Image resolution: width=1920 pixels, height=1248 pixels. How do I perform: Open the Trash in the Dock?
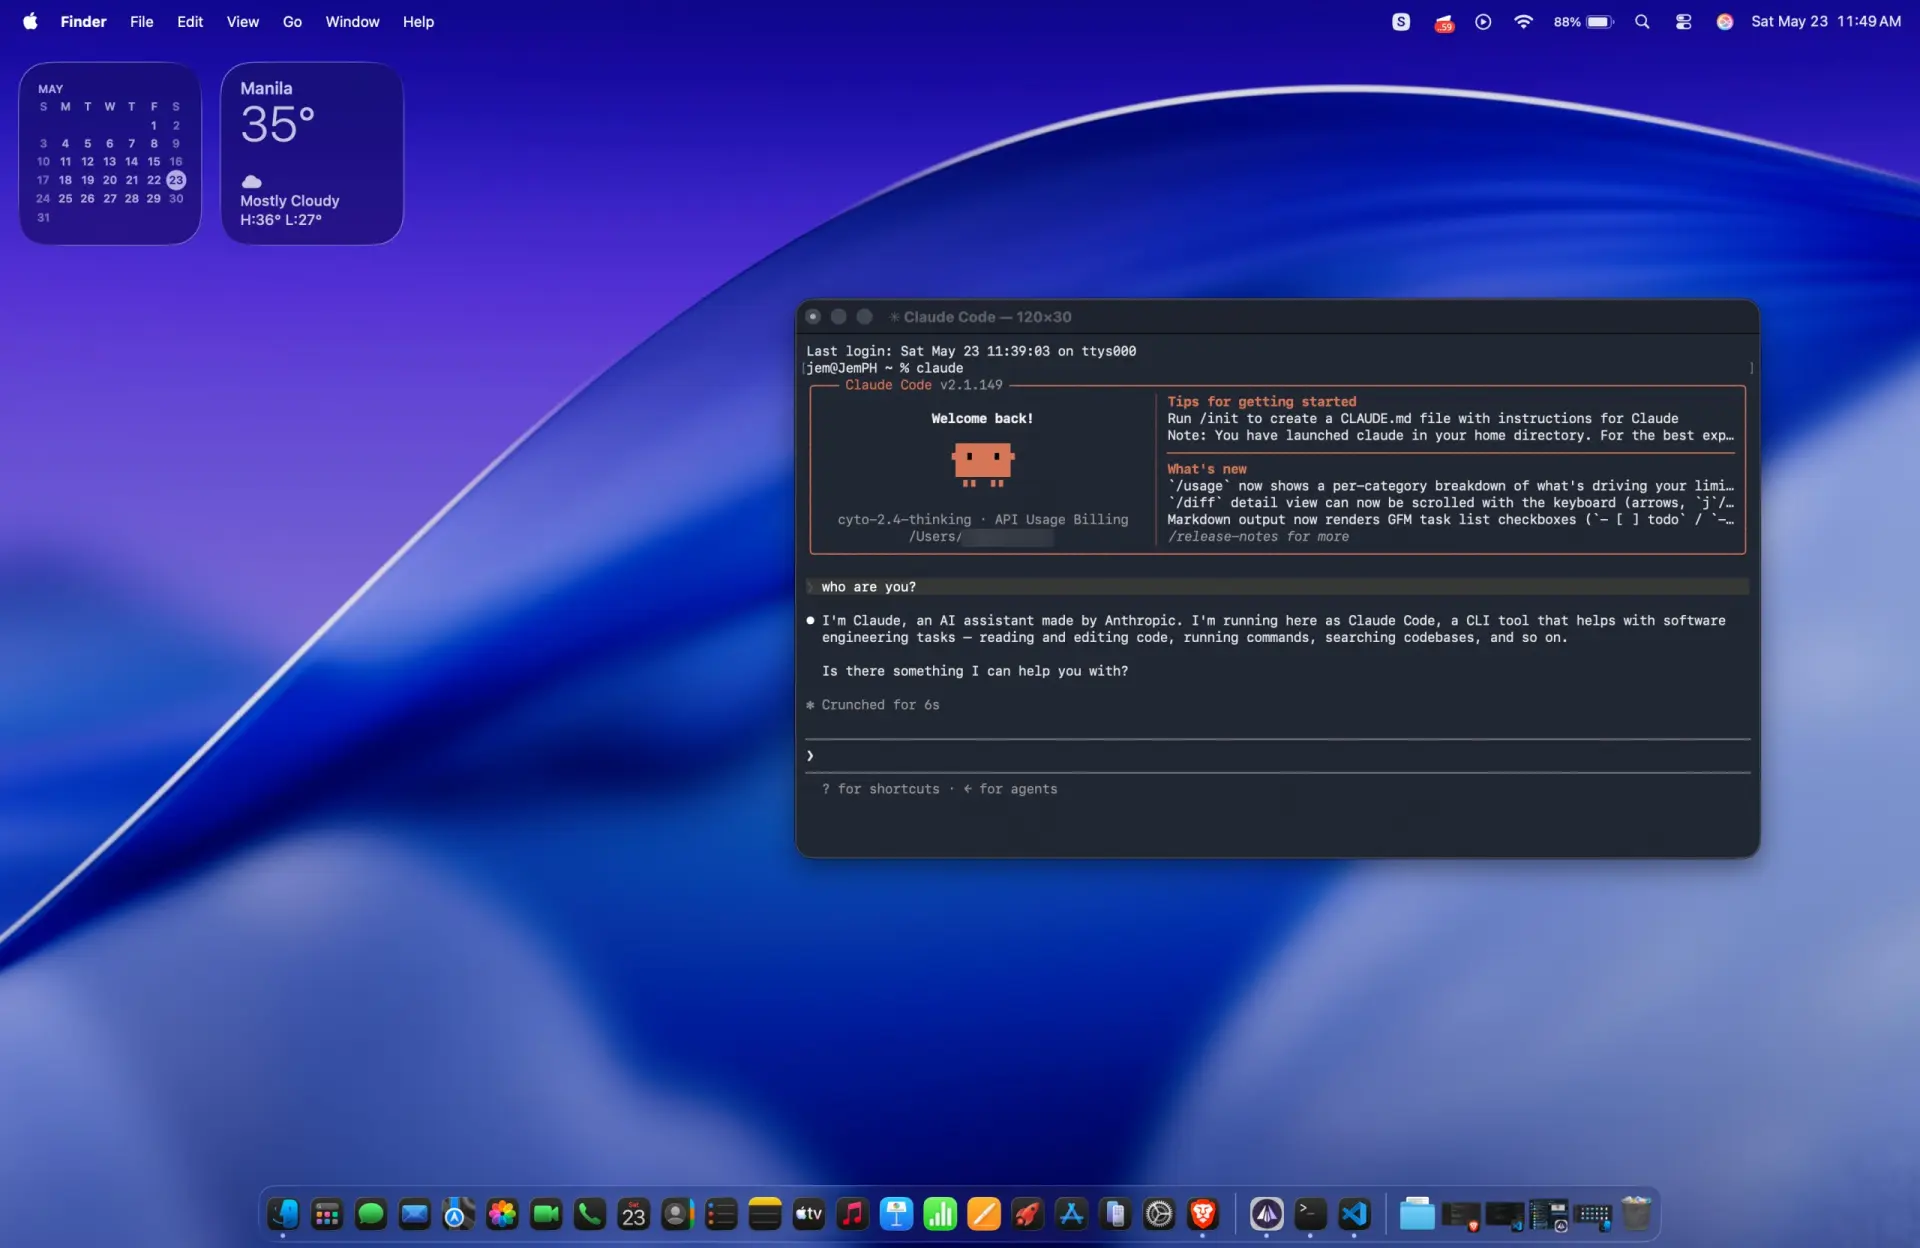point(1637,1214)
